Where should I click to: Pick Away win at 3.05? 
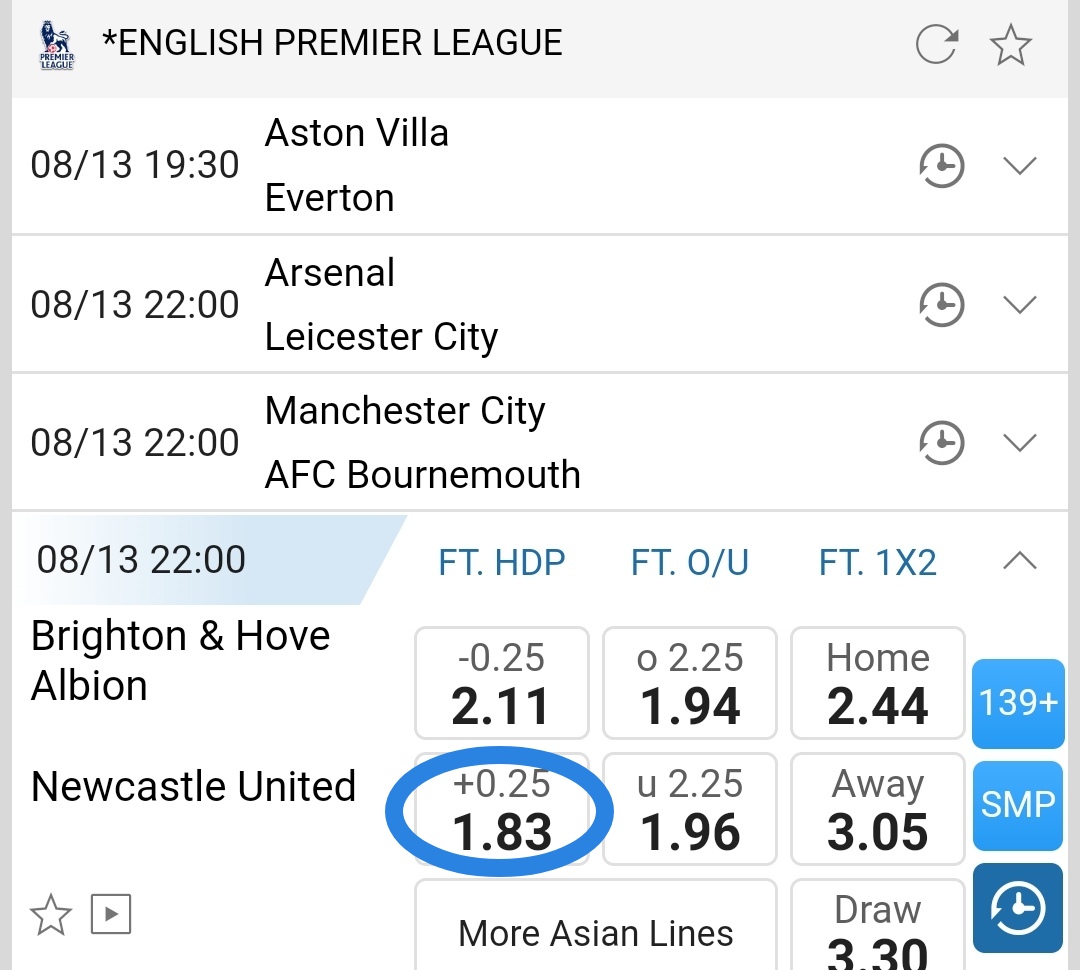click(878, 810)
